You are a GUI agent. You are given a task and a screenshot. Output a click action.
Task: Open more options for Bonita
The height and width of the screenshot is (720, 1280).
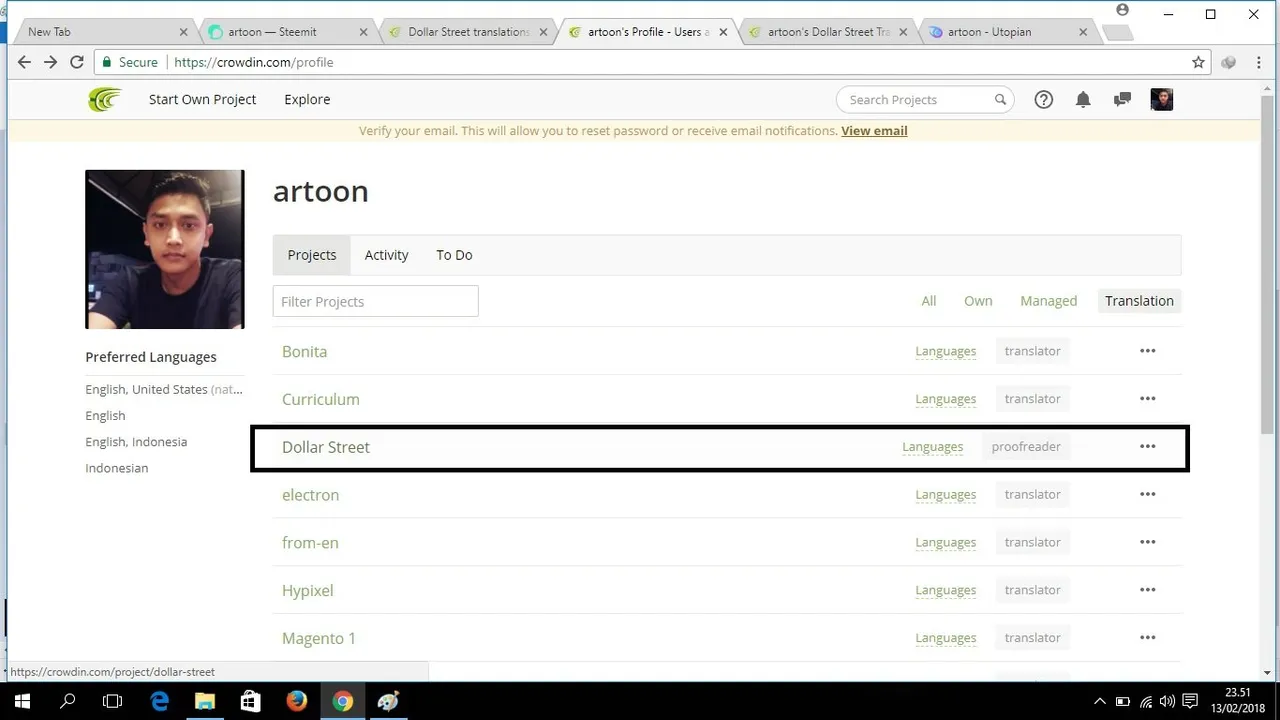pos(1147,351)
